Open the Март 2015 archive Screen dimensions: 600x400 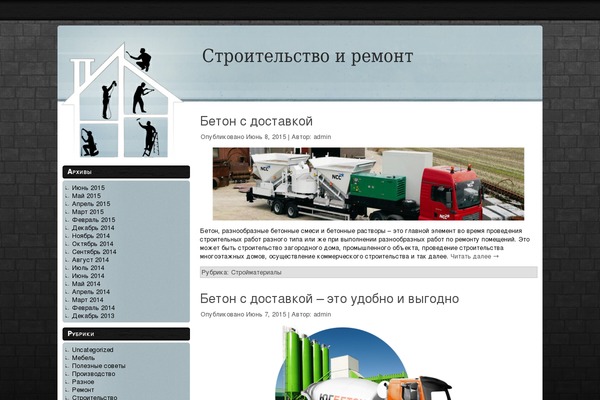(x=88, y=212)
